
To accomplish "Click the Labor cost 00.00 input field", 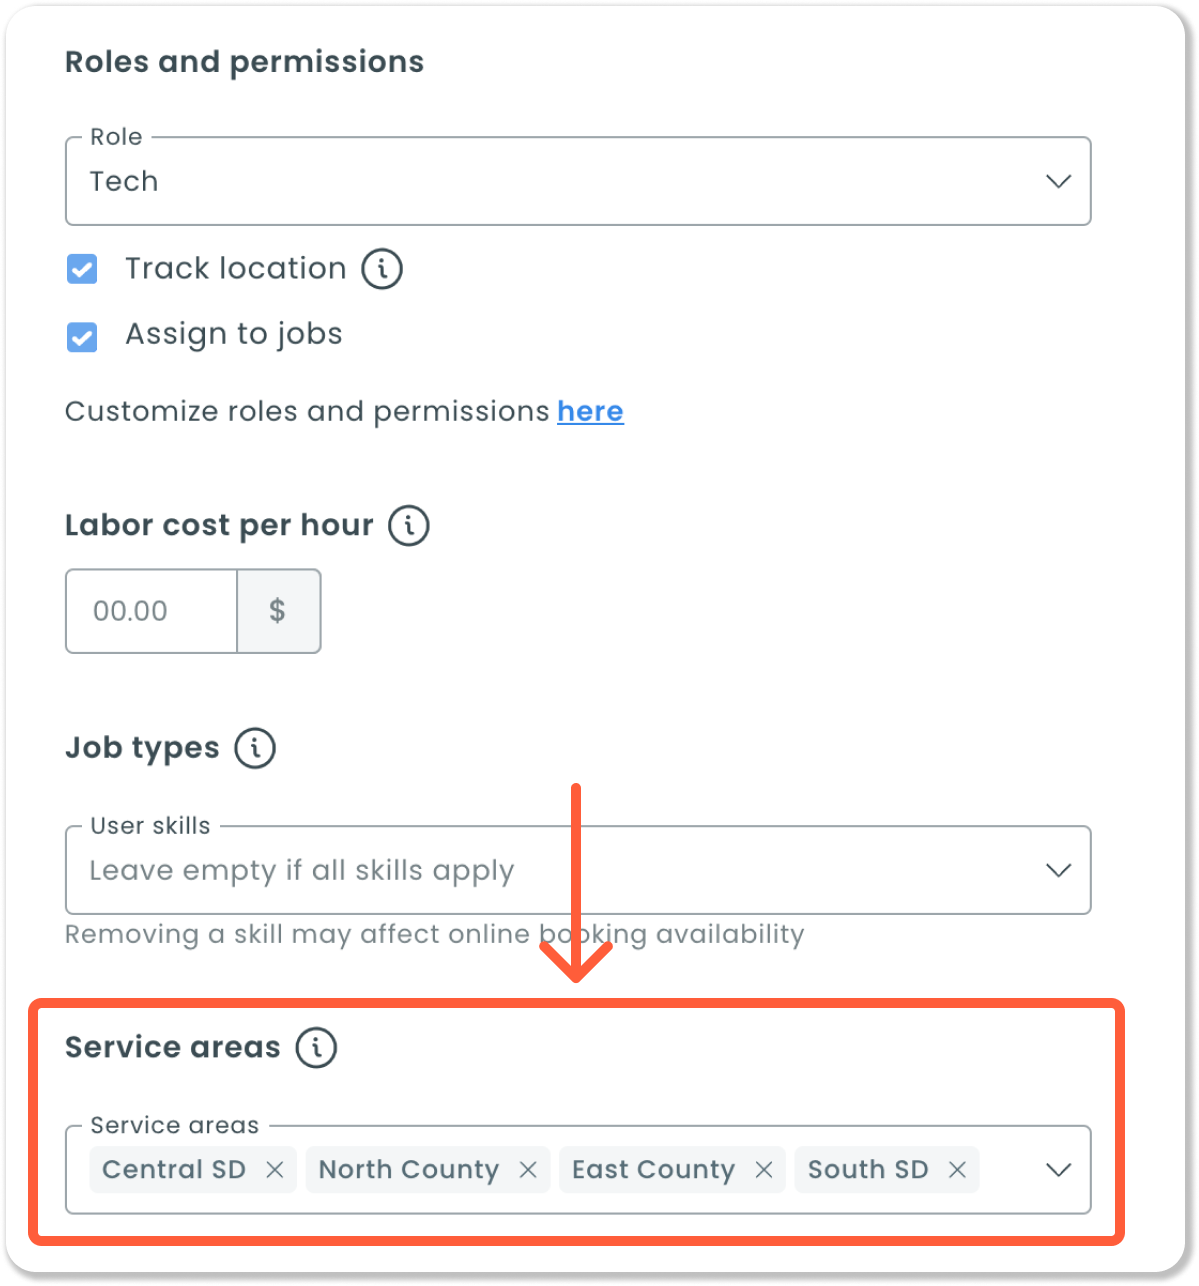I will tap(151, 611).
